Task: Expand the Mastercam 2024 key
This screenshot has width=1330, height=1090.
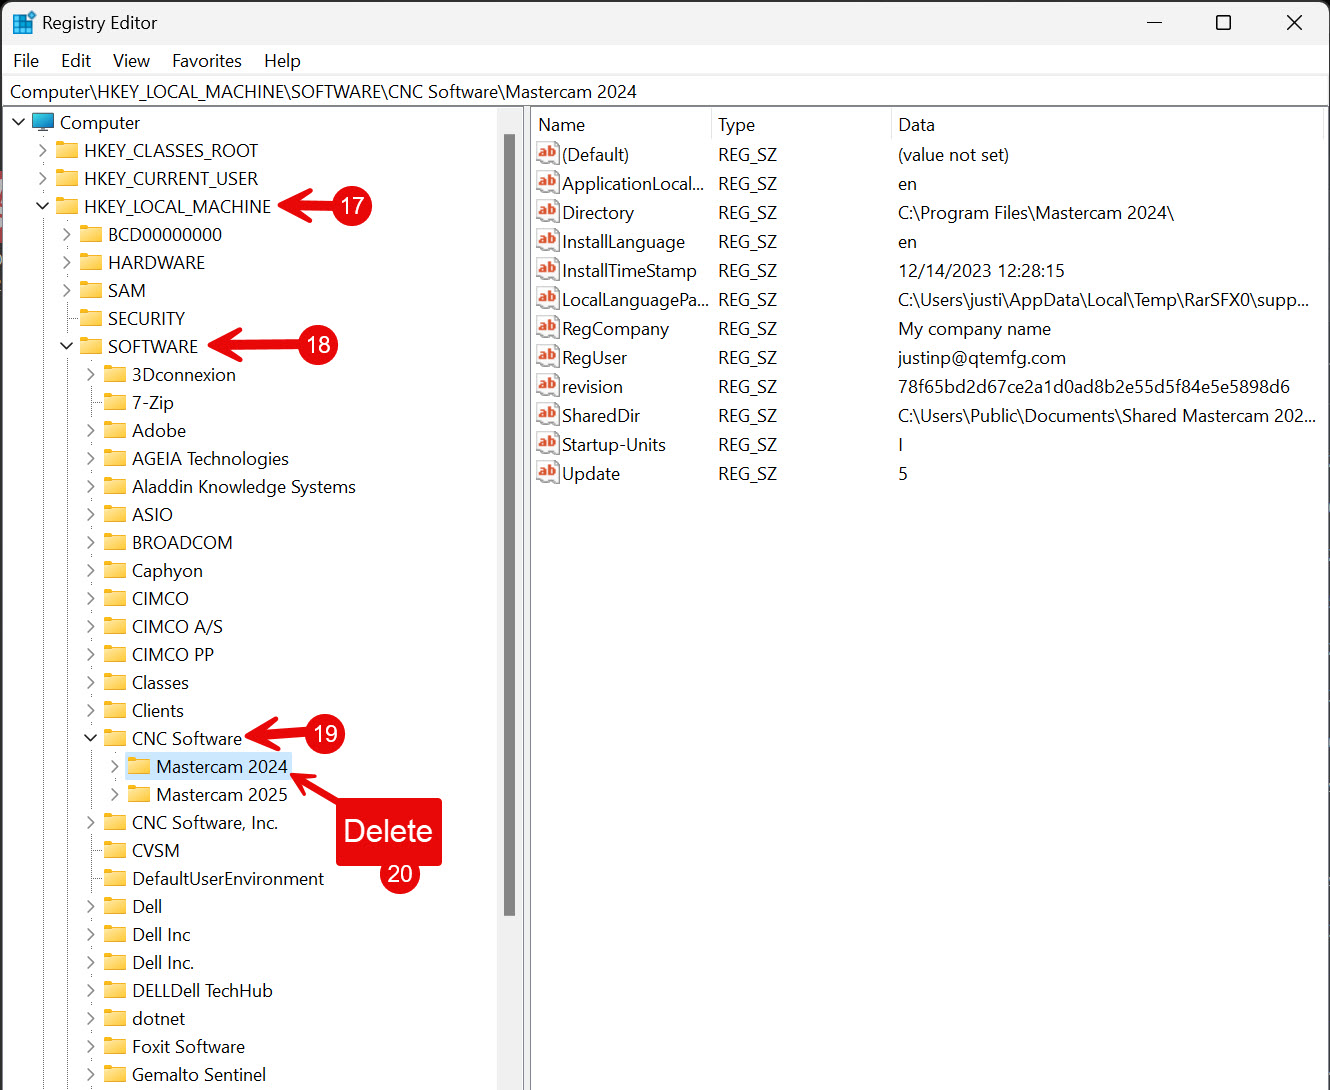Action: (x=114, y=766)
